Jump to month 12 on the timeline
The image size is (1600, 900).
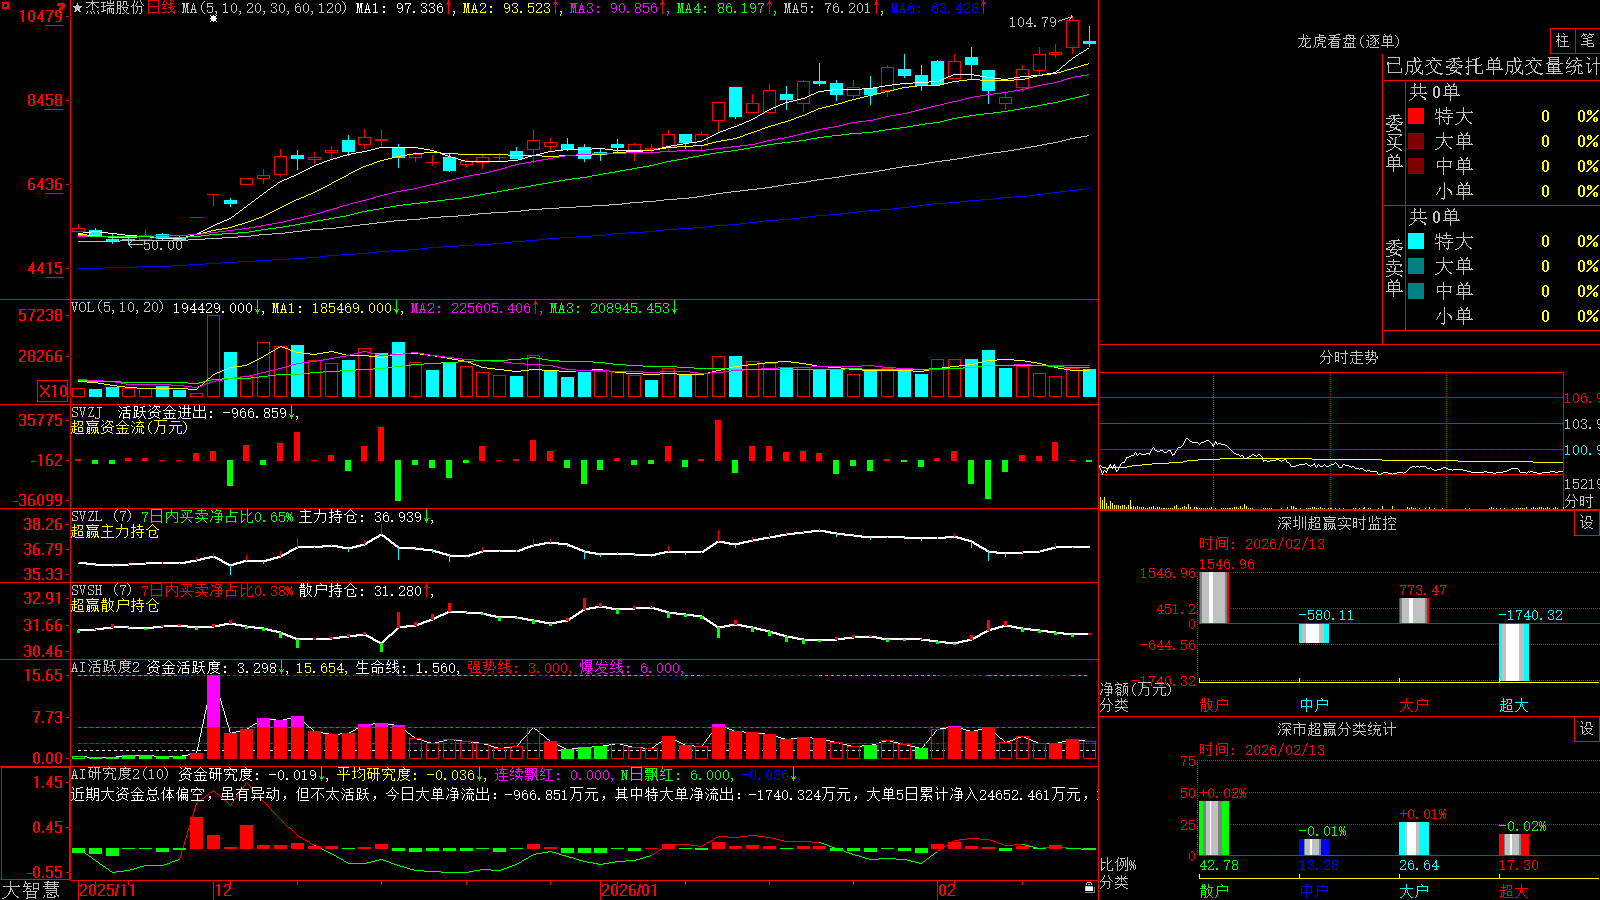[x=223, y=890]
